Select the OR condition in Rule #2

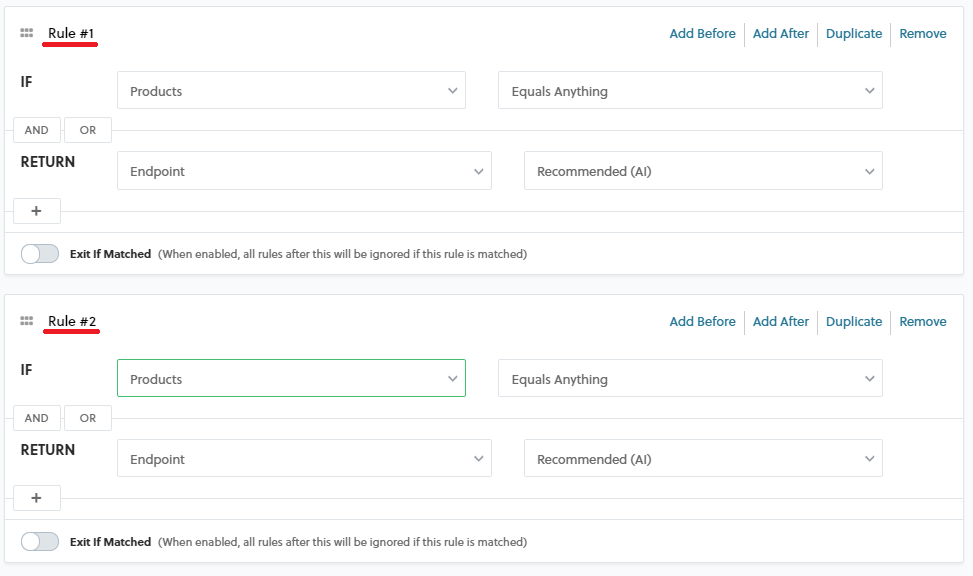(x=87, y=417)
